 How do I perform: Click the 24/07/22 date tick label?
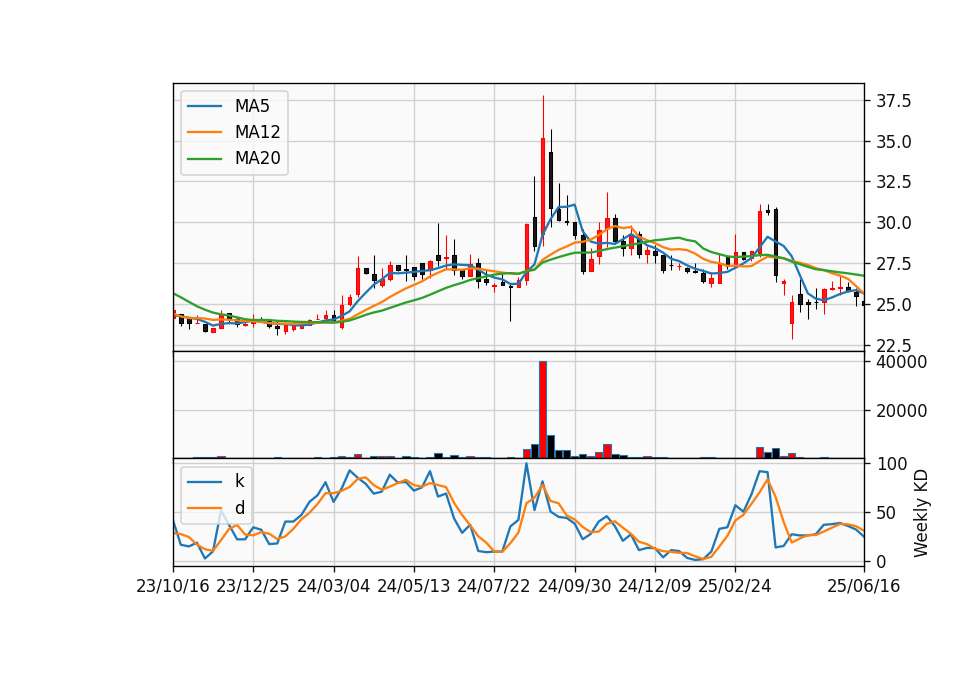pyautogui.click(x=493, y=586)
